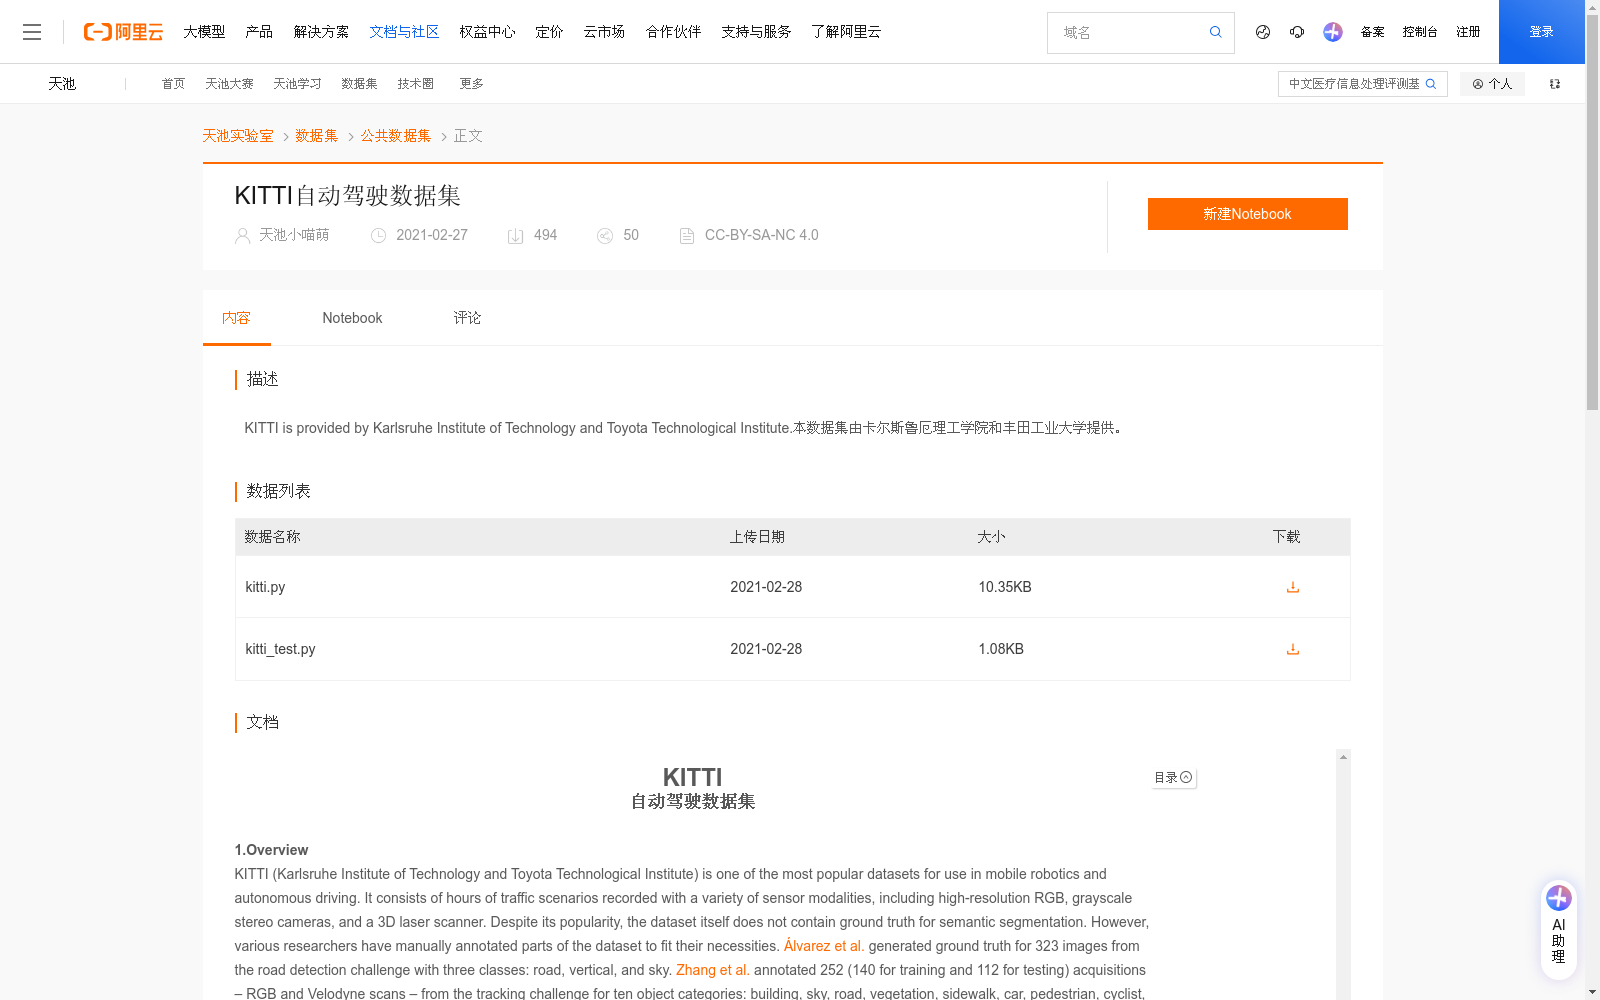Image resolution: width=1600 pixels, height=1000 pixels.
Task: Click the AI assistant sparkle icon in header
Action: 1332,32
